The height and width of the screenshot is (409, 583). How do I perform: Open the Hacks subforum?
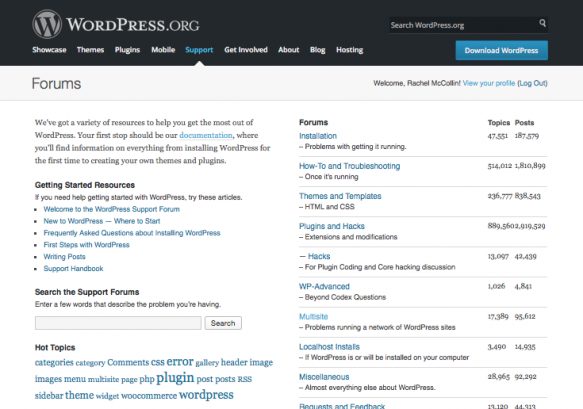(x=319, y=257)
